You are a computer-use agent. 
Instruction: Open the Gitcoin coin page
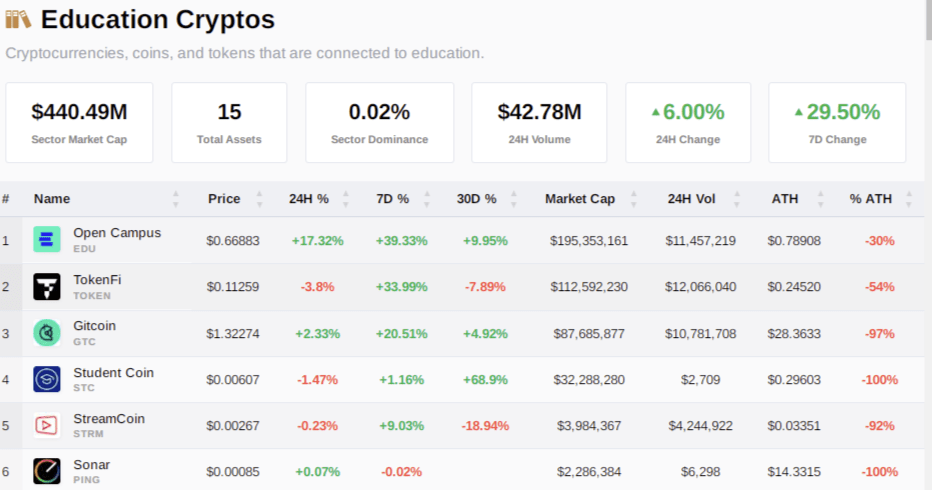click(x=95, y=326)
